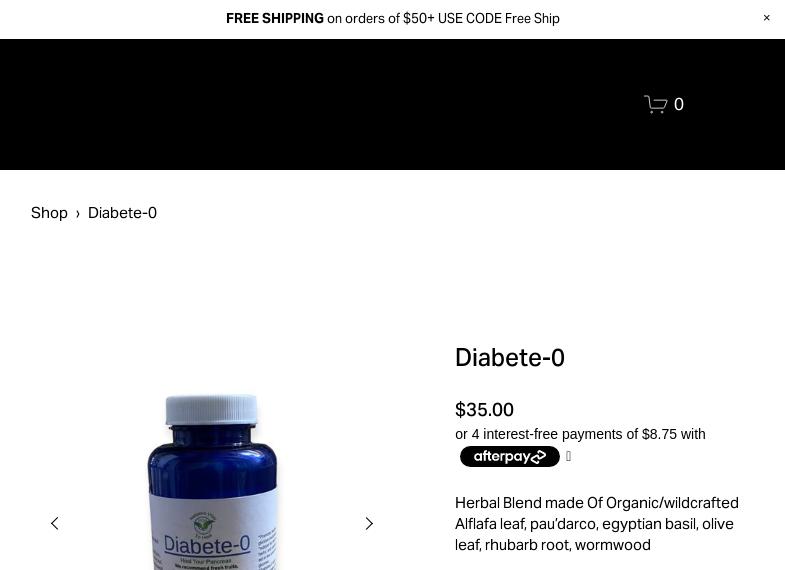Click the USE CODE Free Ship text
Viewport: 785px width, 570px height.
click(x=499, y=19)
